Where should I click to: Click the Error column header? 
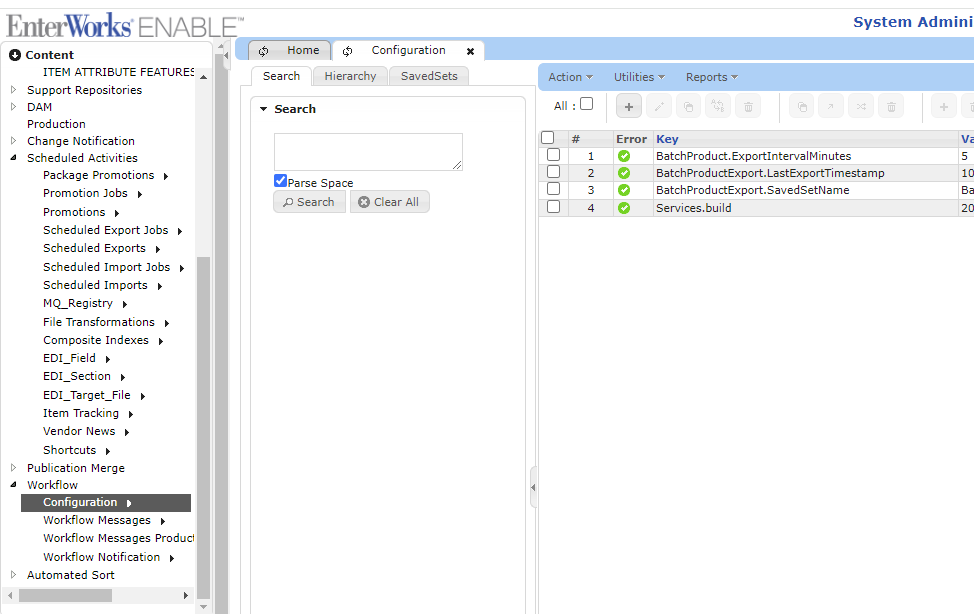click(631, 139)
